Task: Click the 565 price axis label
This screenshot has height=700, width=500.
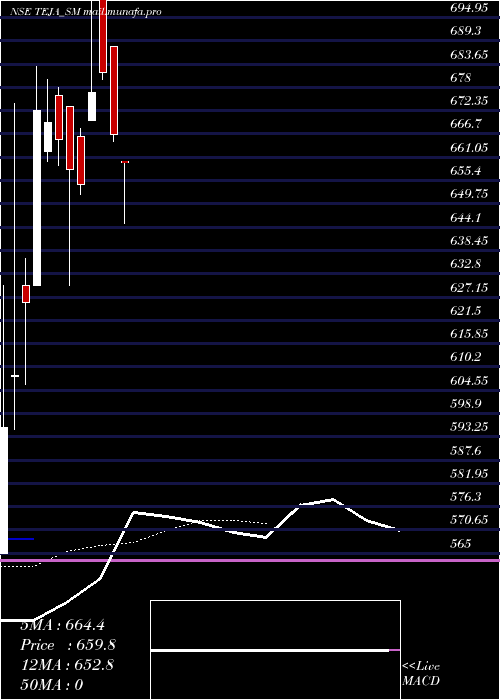Action: [461, 544]
